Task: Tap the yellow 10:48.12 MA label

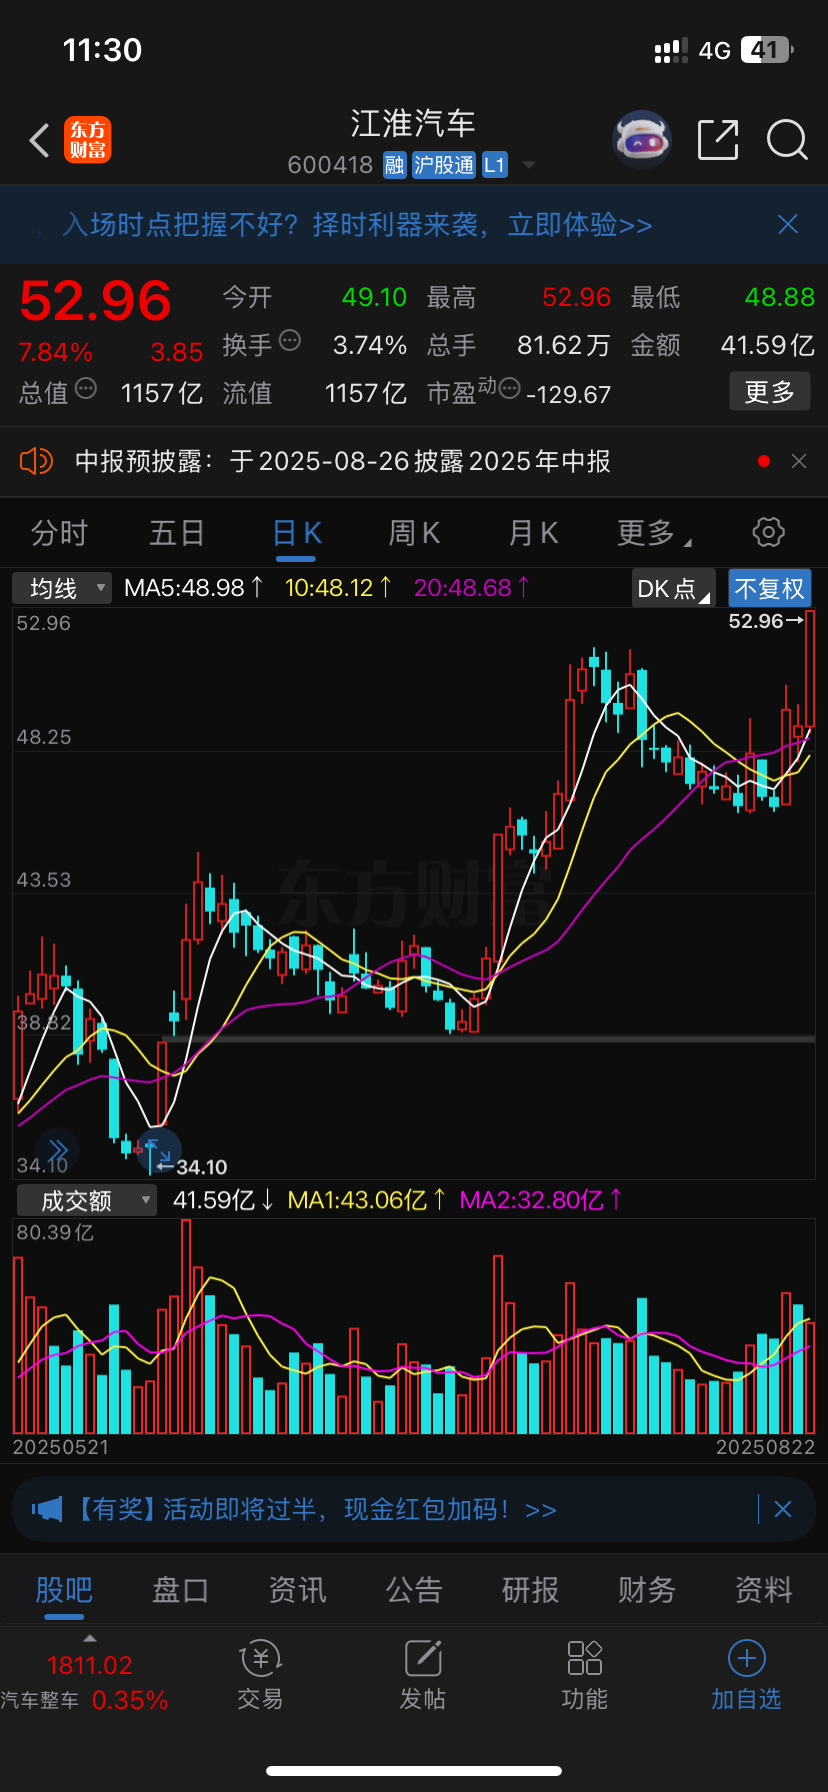Action: pyautogui.click(x=338, y=588)
